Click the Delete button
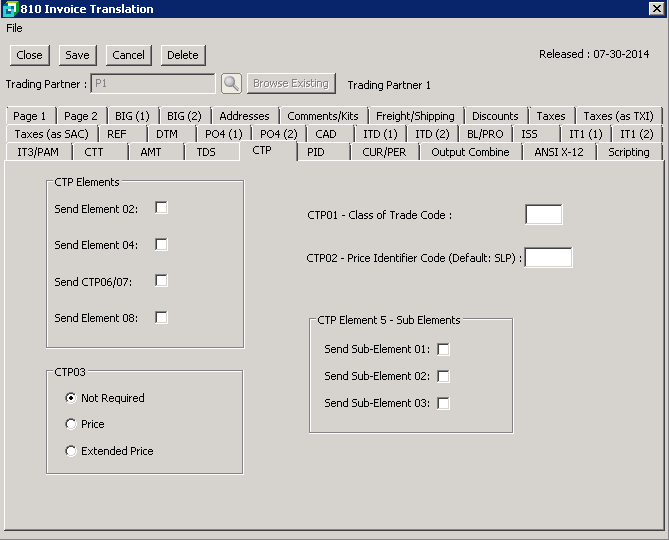 182,55
